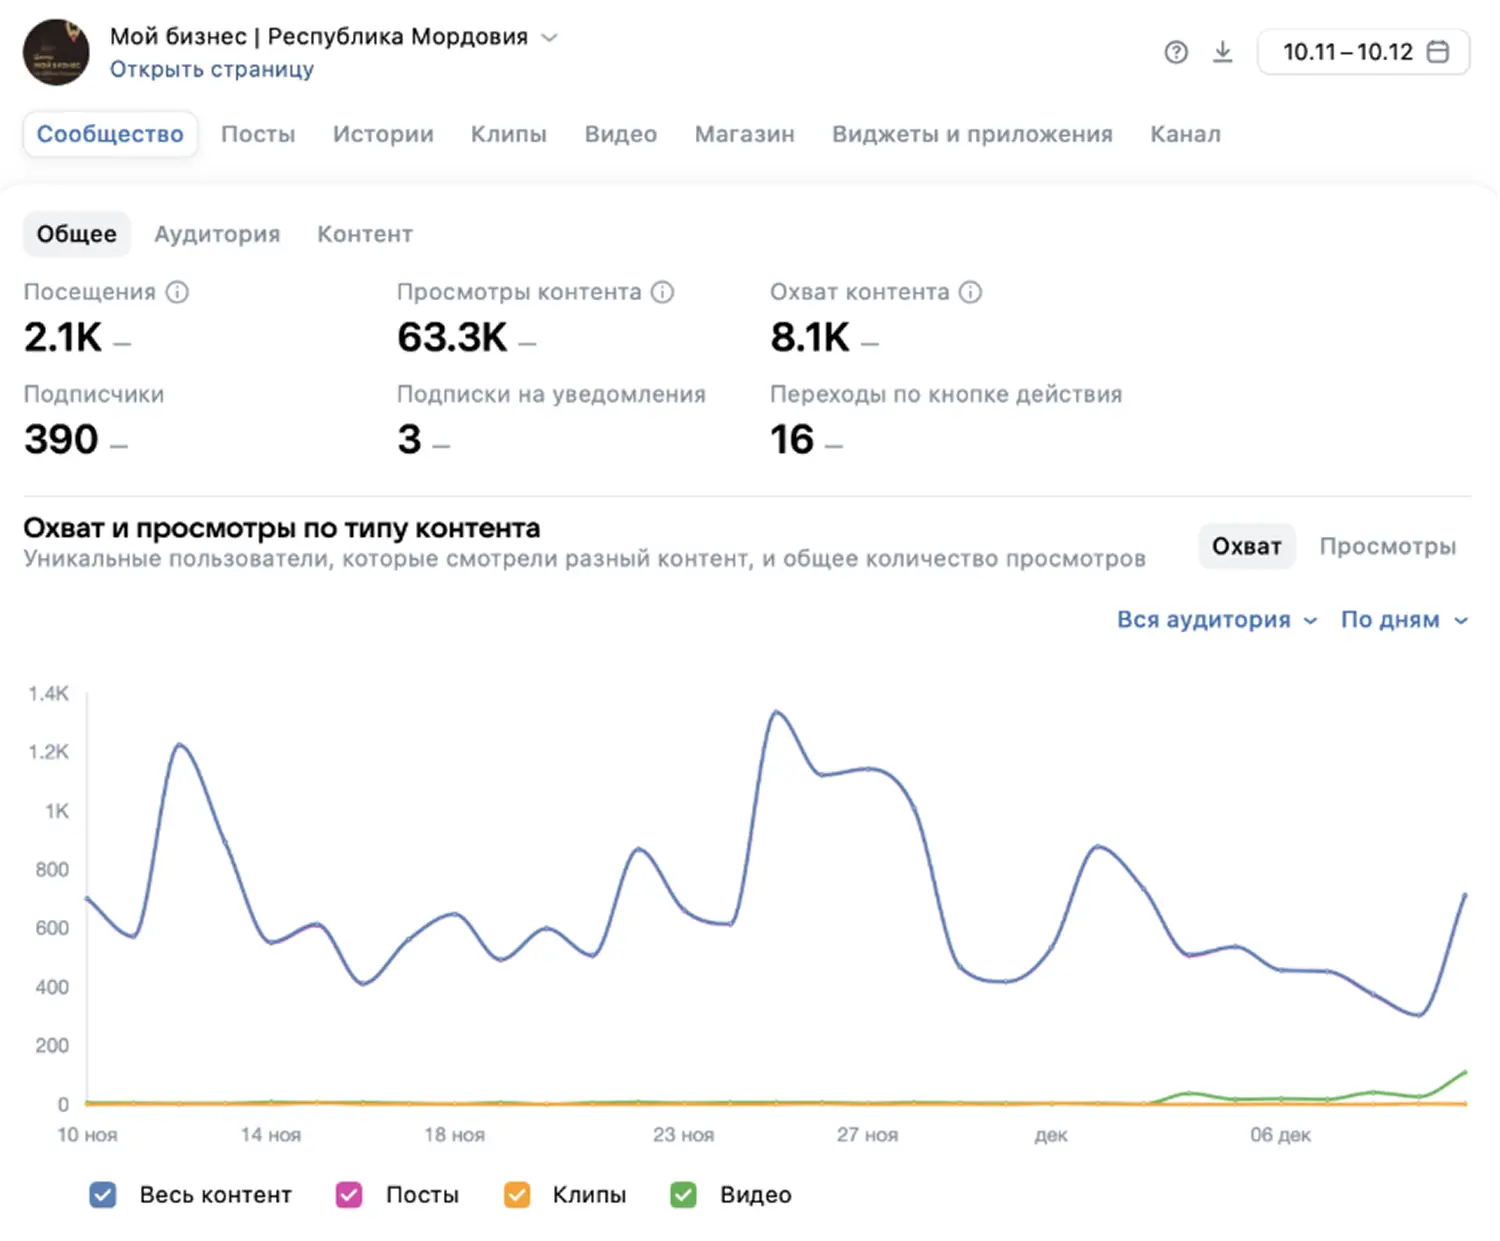This screenshot has height=1241, width=1500.
Task: Click info icon next to Охват контента
Action: tap(970, 292)
